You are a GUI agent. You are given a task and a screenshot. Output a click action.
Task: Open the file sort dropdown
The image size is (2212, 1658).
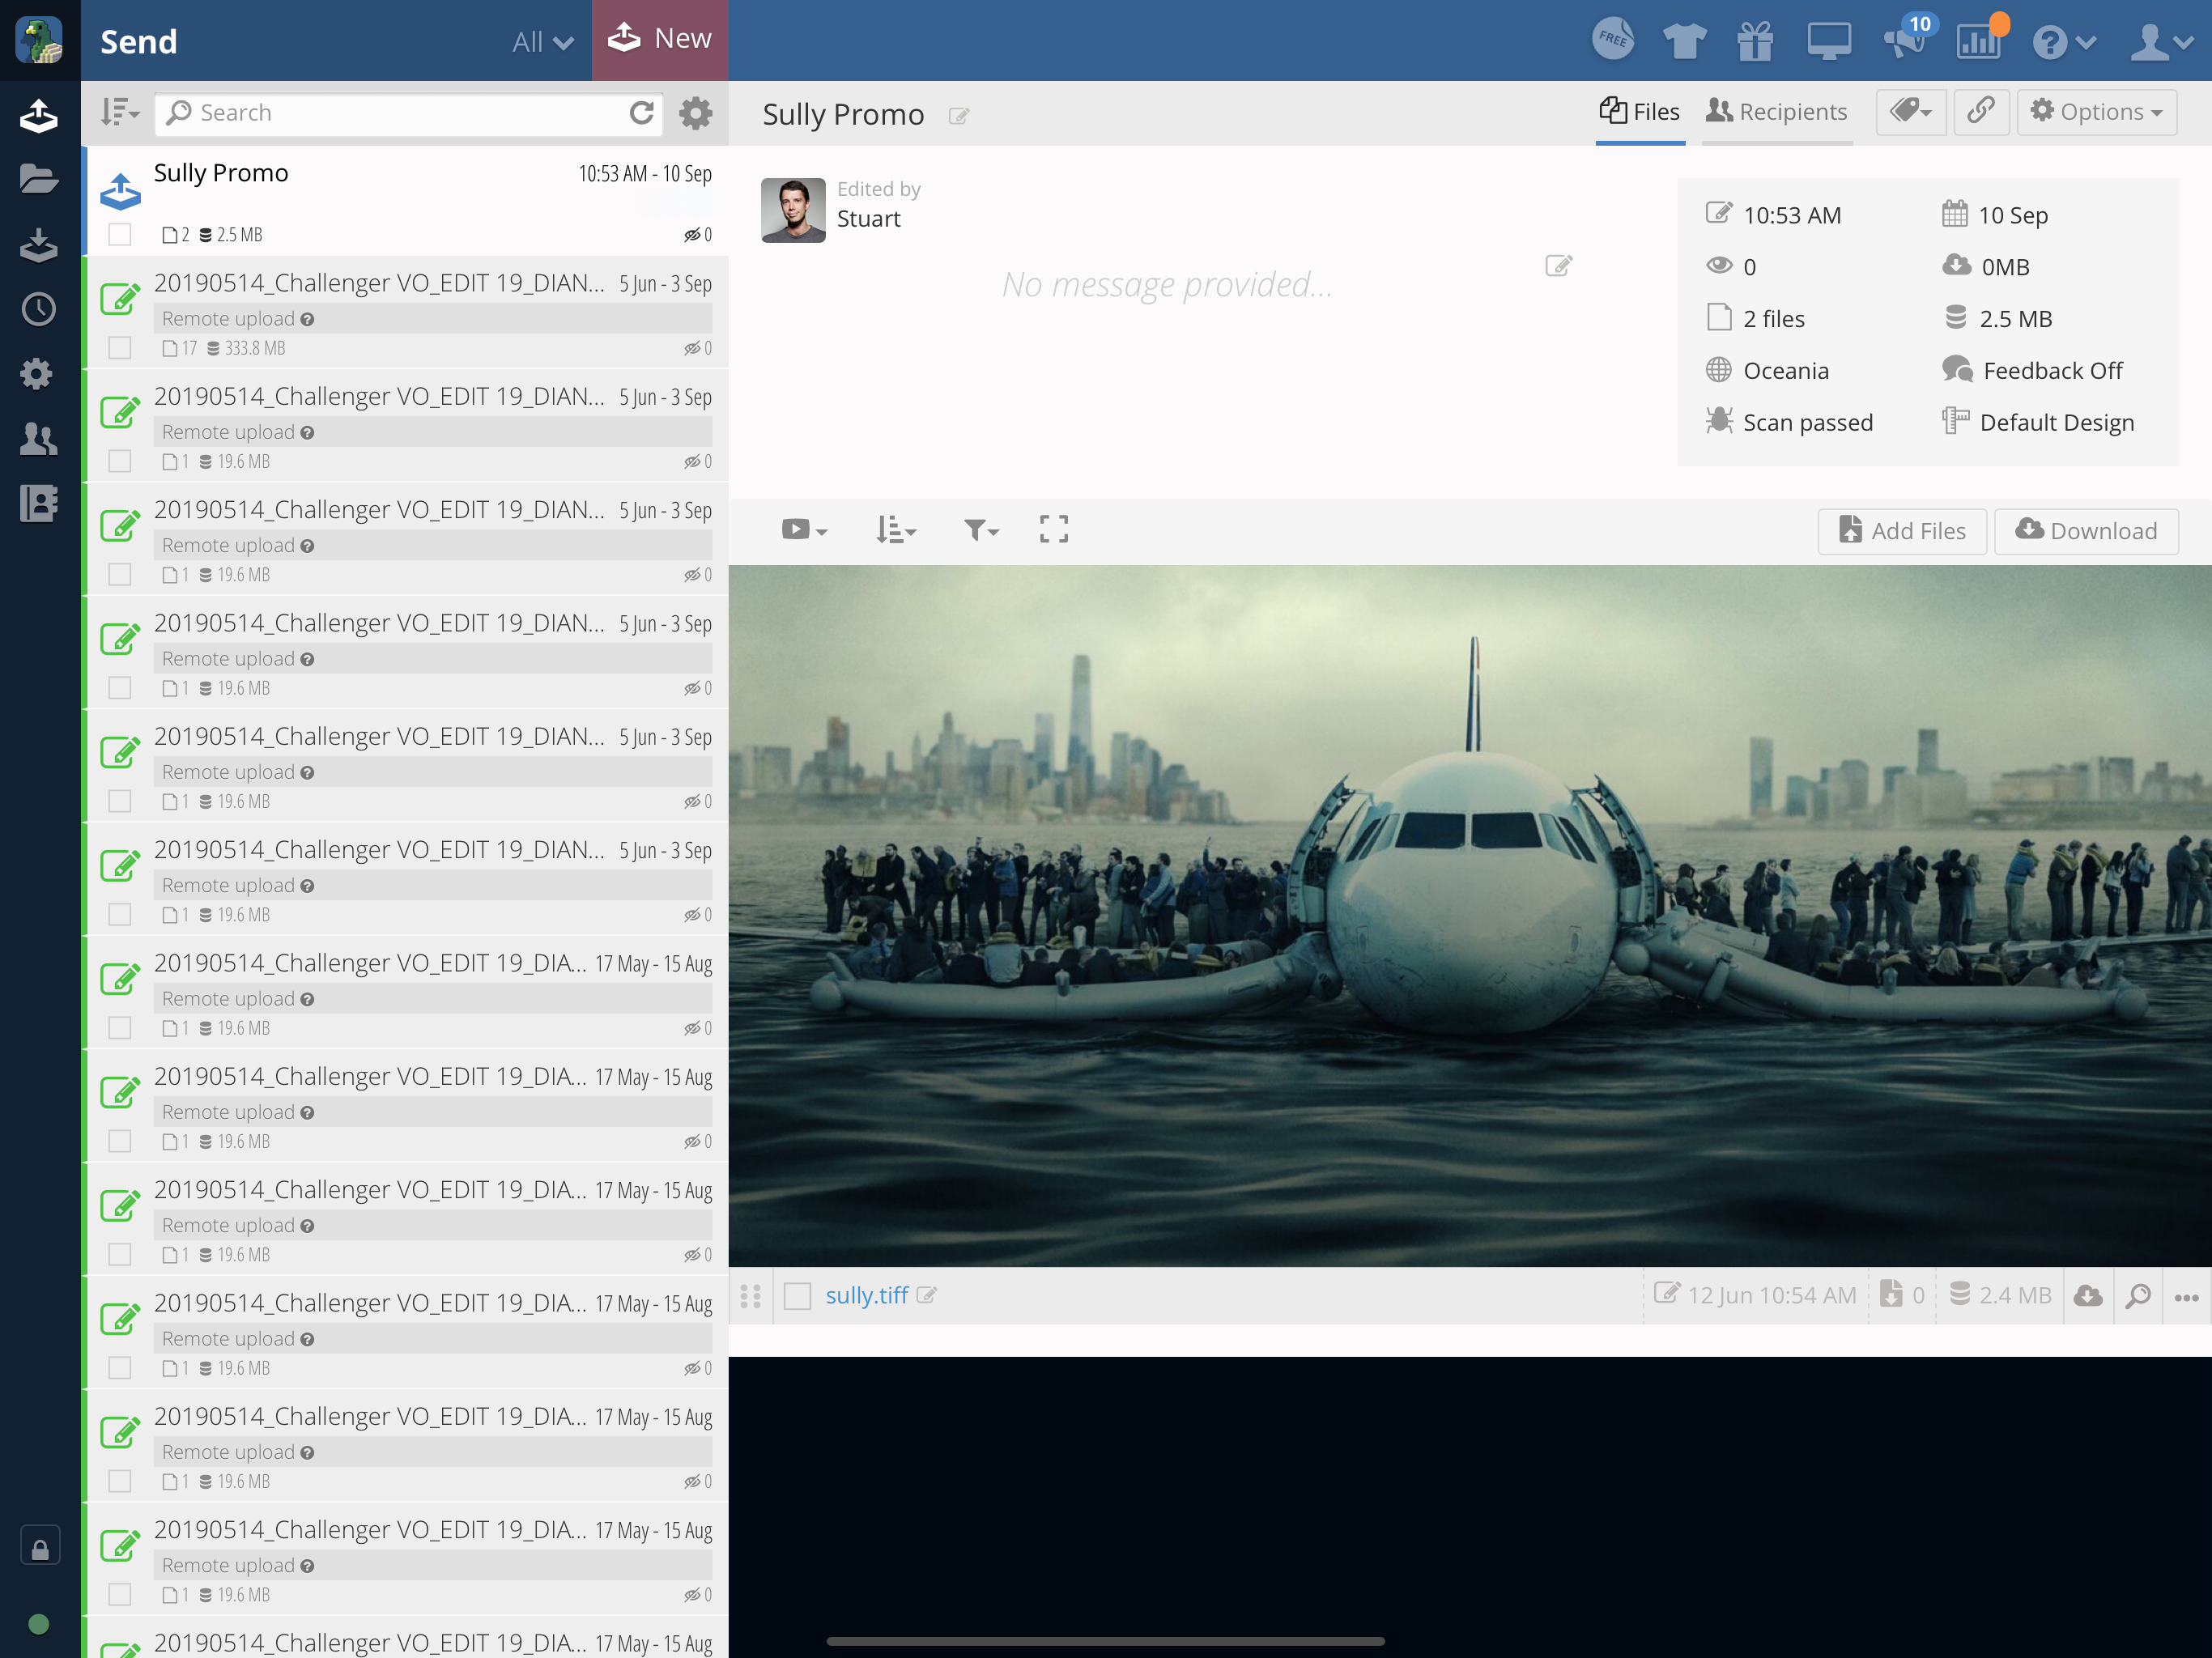click(x=896, y=529)
